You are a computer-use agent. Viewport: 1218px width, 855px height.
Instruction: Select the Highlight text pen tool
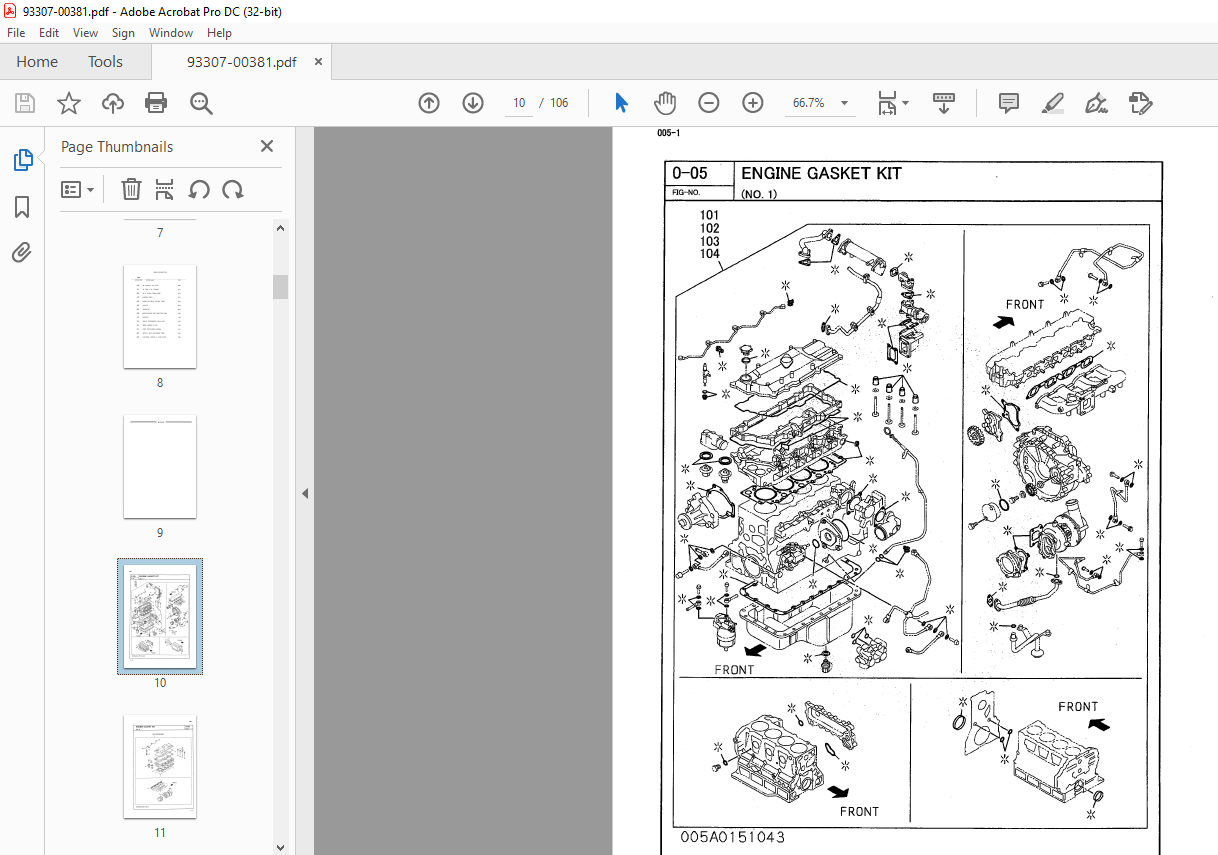click(1052, 103)
